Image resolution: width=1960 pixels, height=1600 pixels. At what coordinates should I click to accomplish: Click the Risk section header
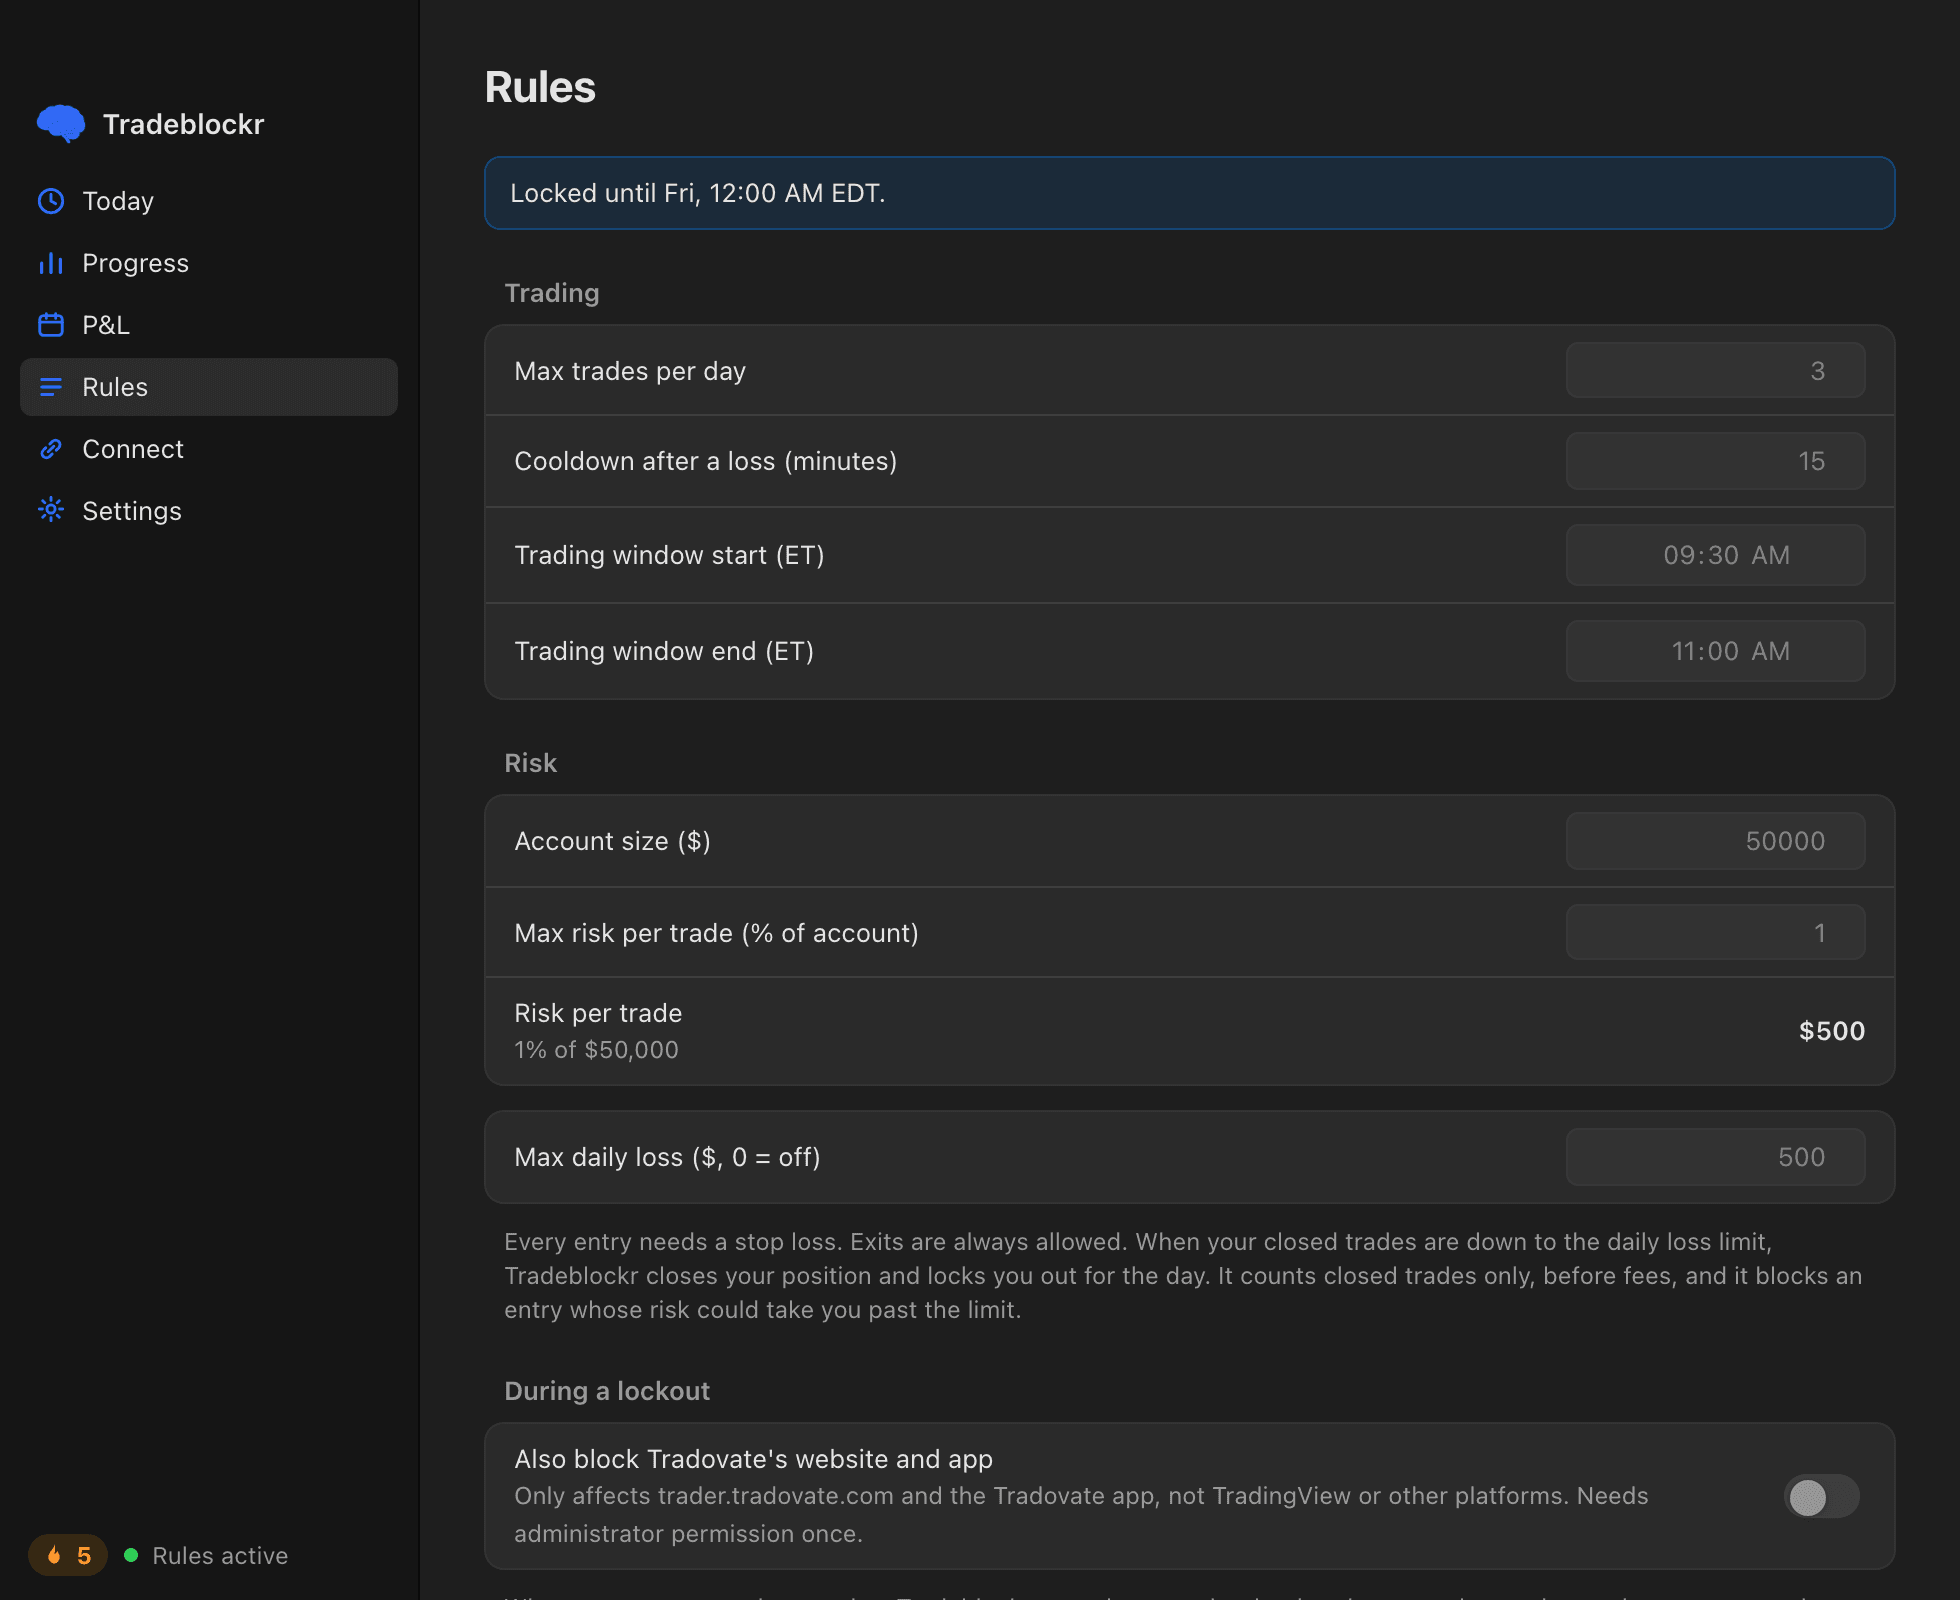coord(530,763)
